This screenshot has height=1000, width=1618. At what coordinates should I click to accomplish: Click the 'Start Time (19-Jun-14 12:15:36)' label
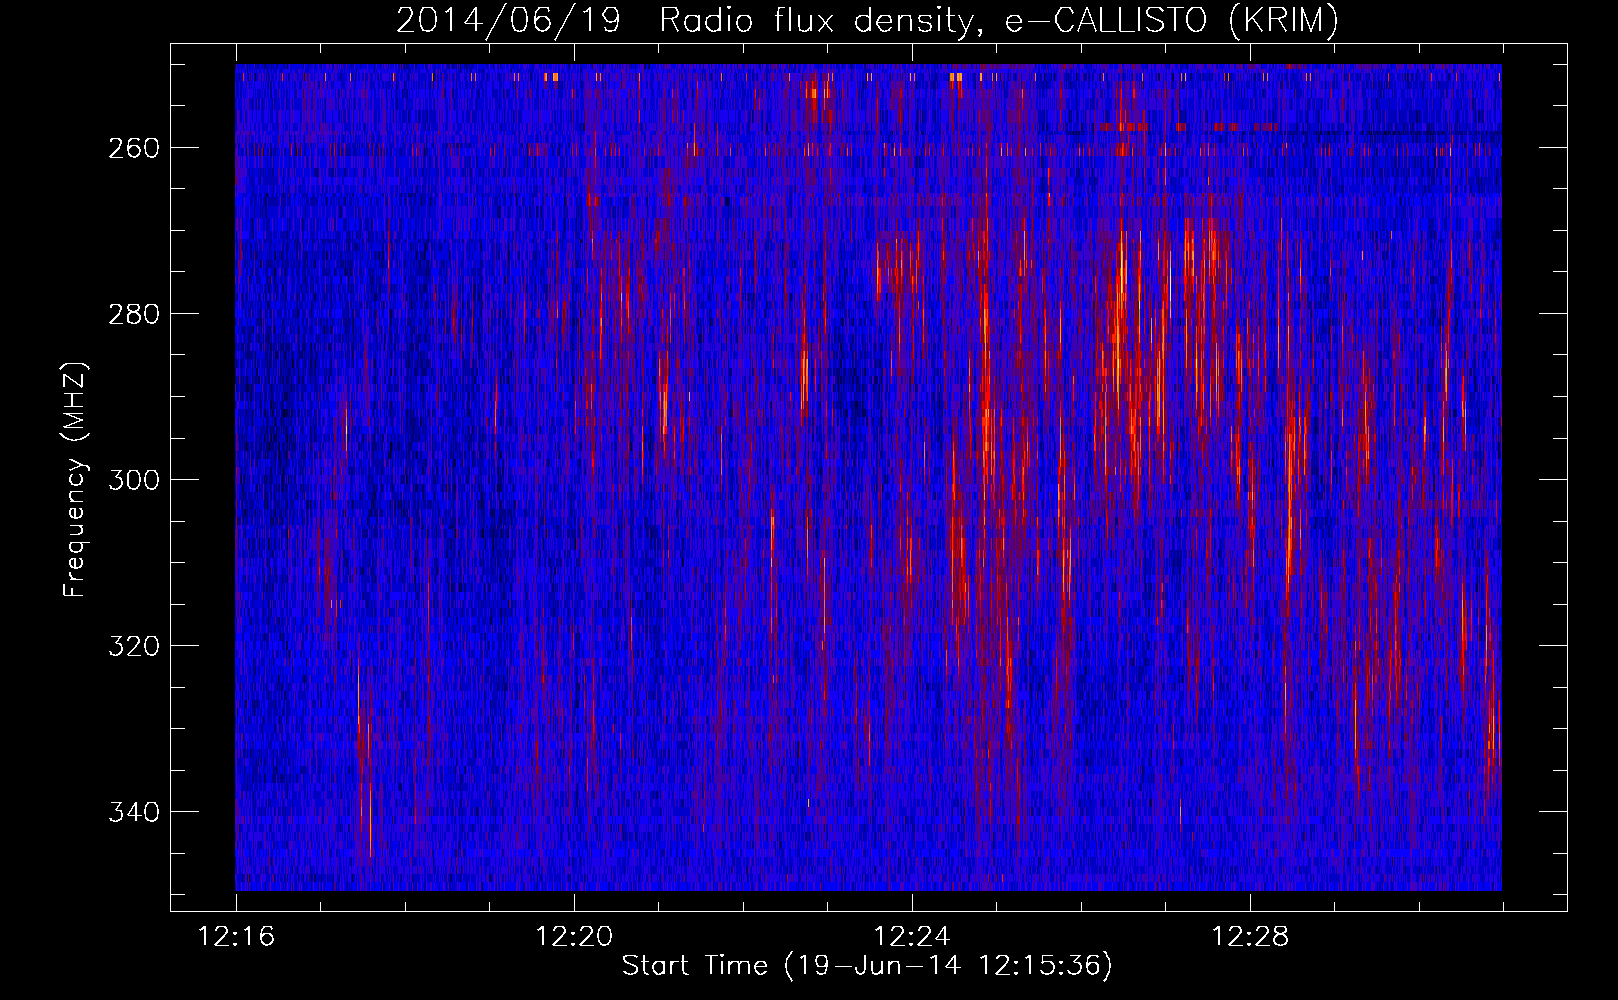(x=867, y=966)
